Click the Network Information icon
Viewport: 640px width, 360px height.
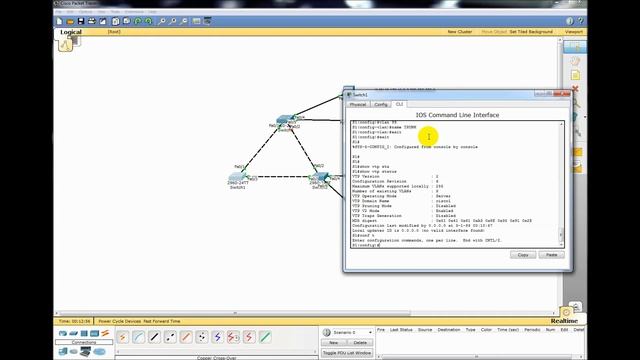[x=570, y=21]
